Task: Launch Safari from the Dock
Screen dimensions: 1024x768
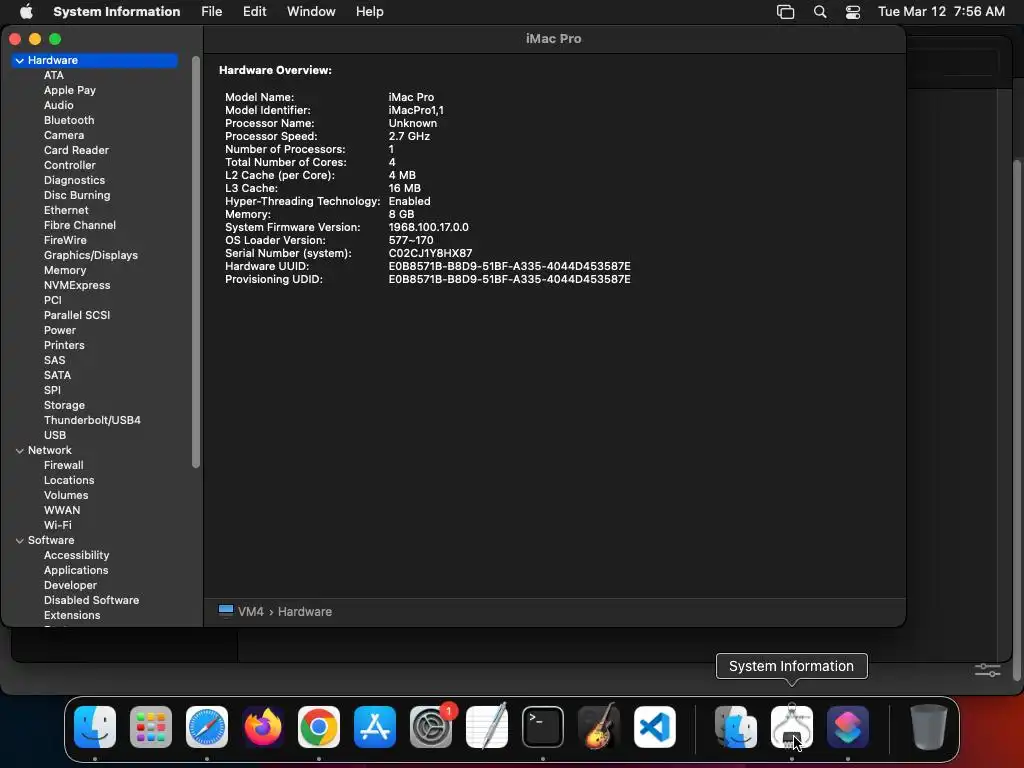Action: (207, 727)
